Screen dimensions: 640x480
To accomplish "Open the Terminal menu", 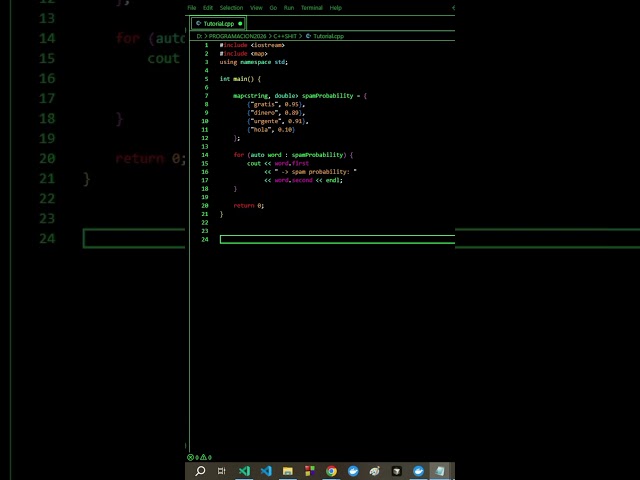I will pyautogui.click(x=311, y=8).
